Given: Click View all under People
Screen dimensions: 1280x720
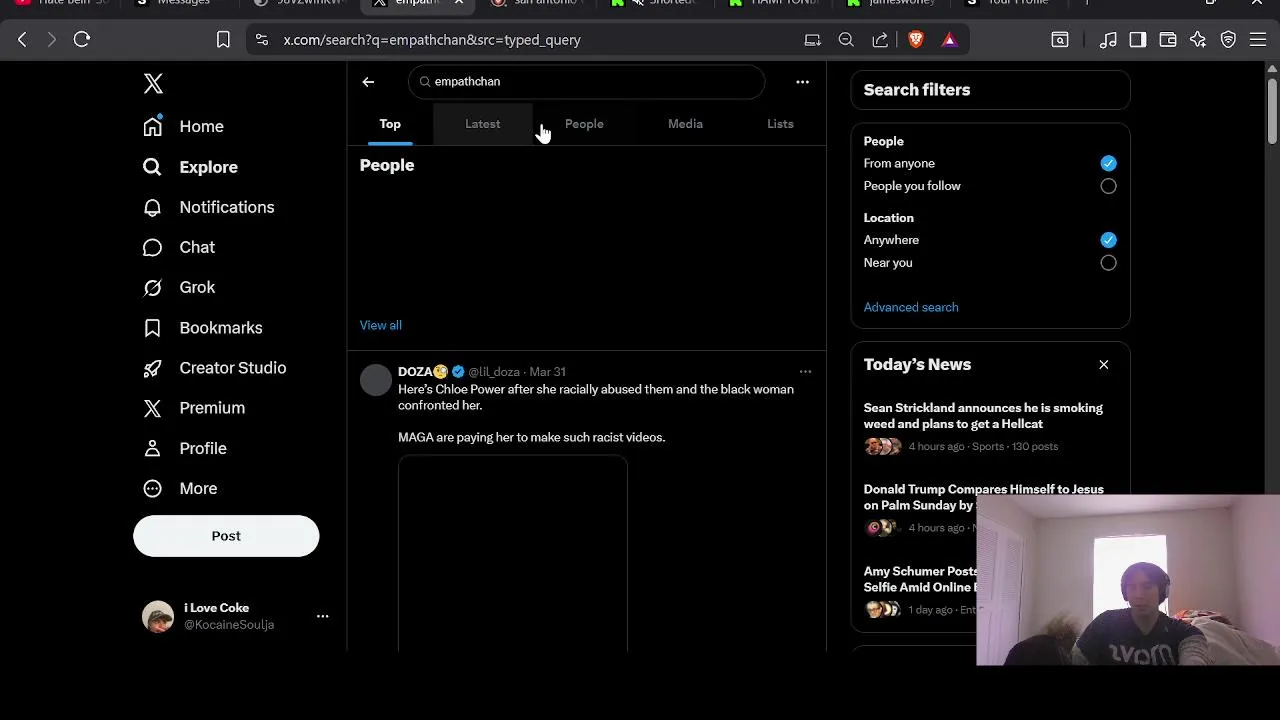Looking at the screenshot, I should (381, 325).
